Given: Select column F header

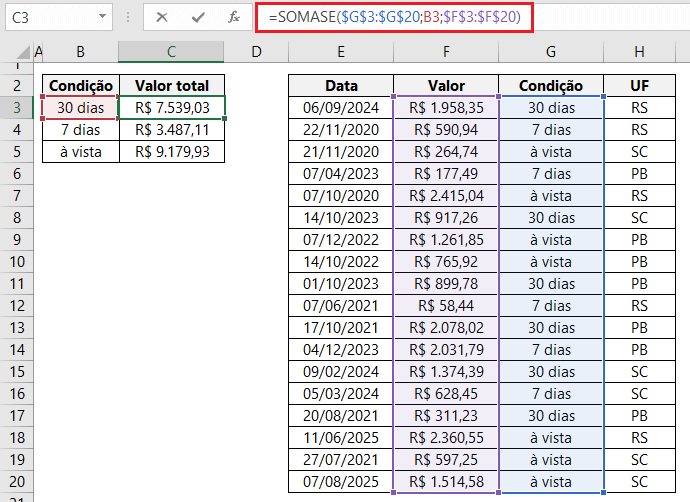Looking at the screenshot, I should click(446, 52).
